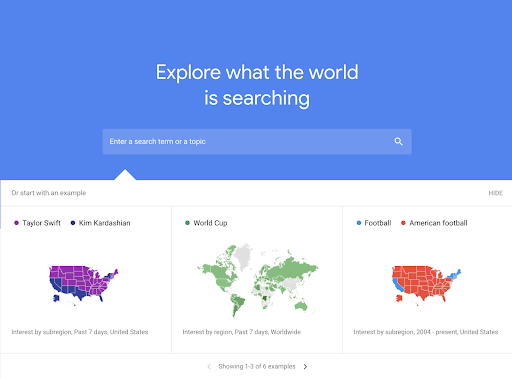The height and width of the screenshot is (379, 512).
Task: Click the 'Or start with an example' label
Action: 49,193
